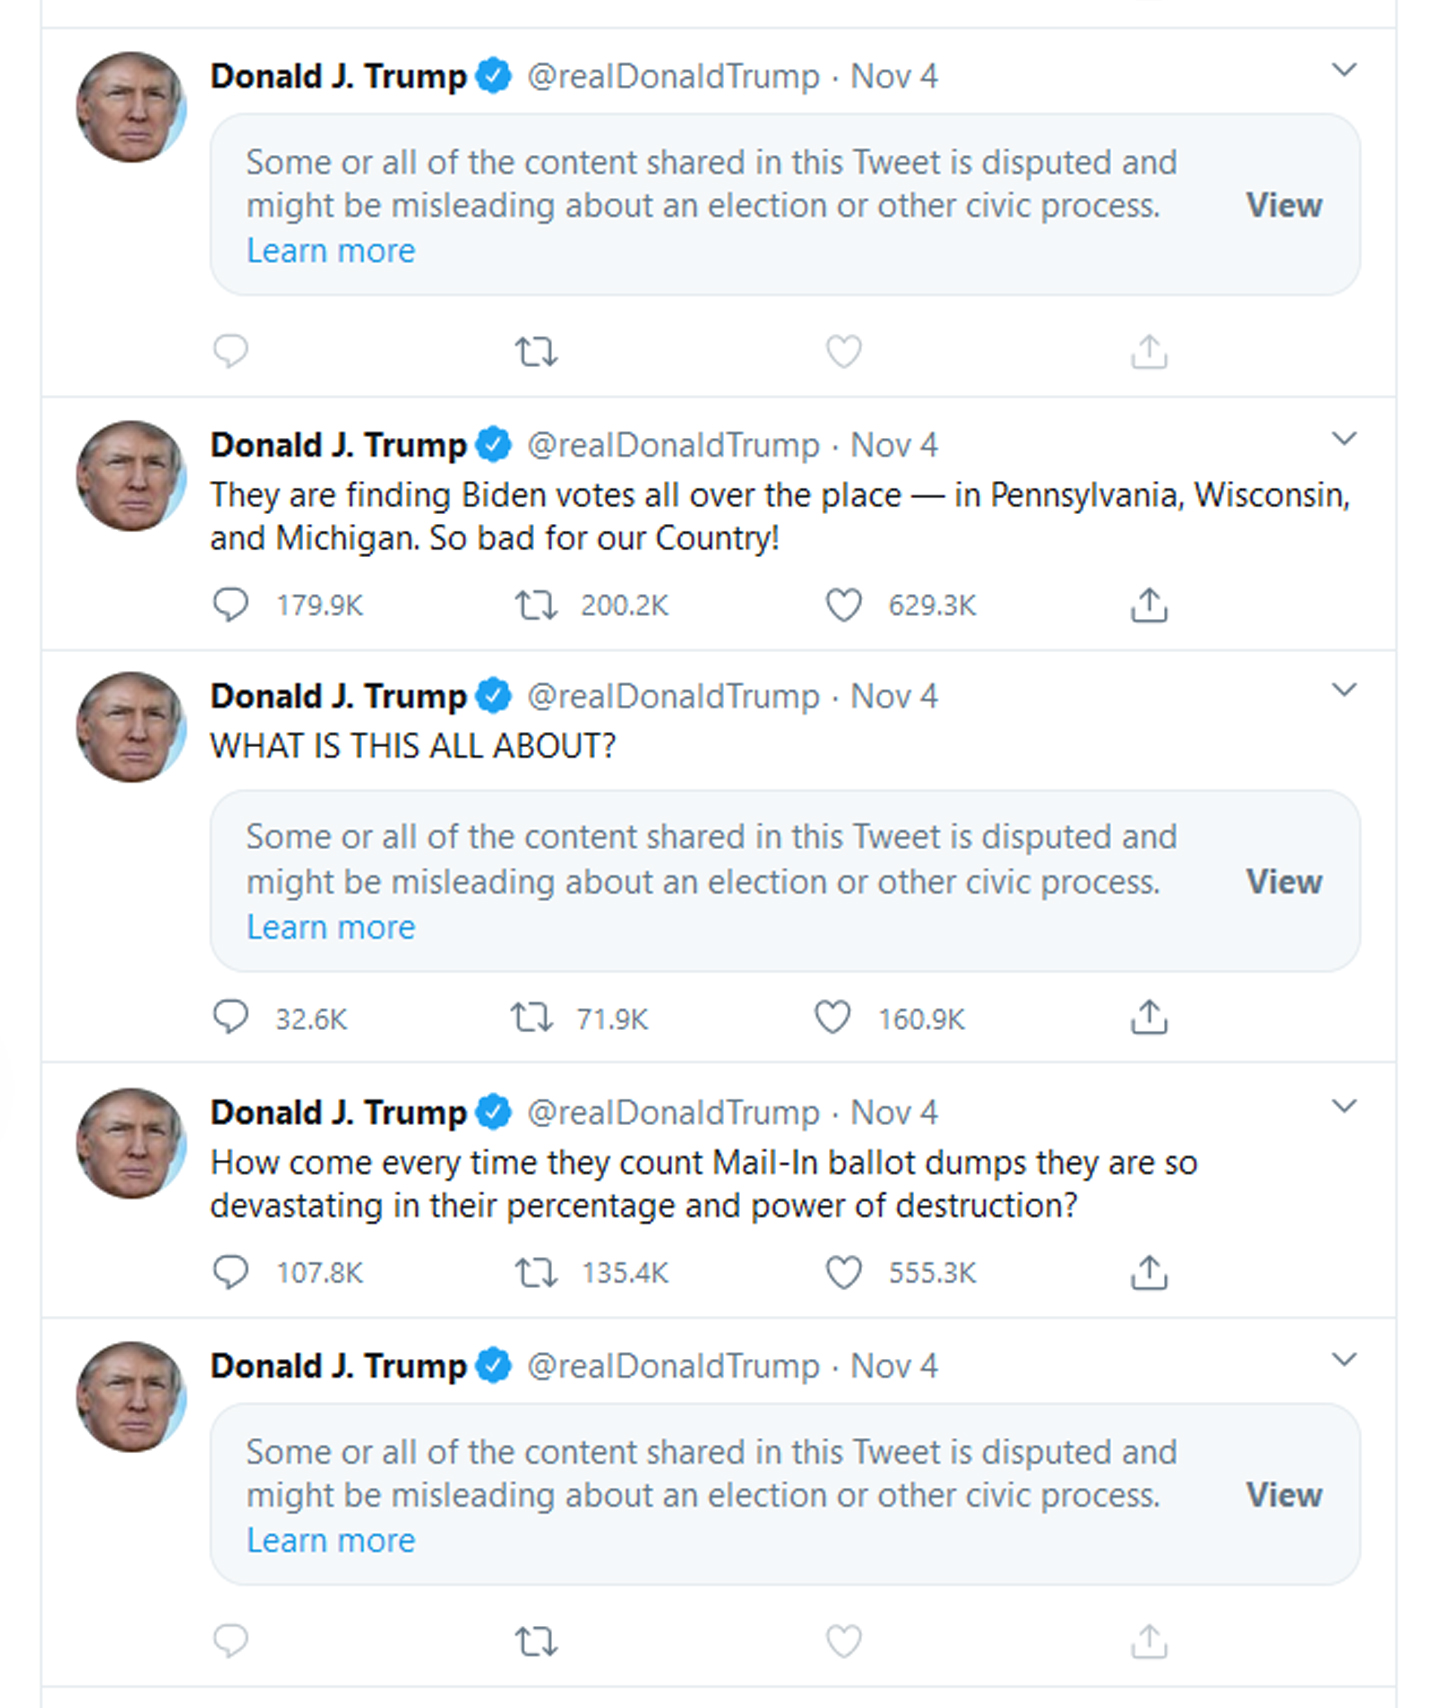This screenshot has width=1440, height=1708.
Task: Share the 'finding Biden votes' tweet
Action: [1149, 605]
